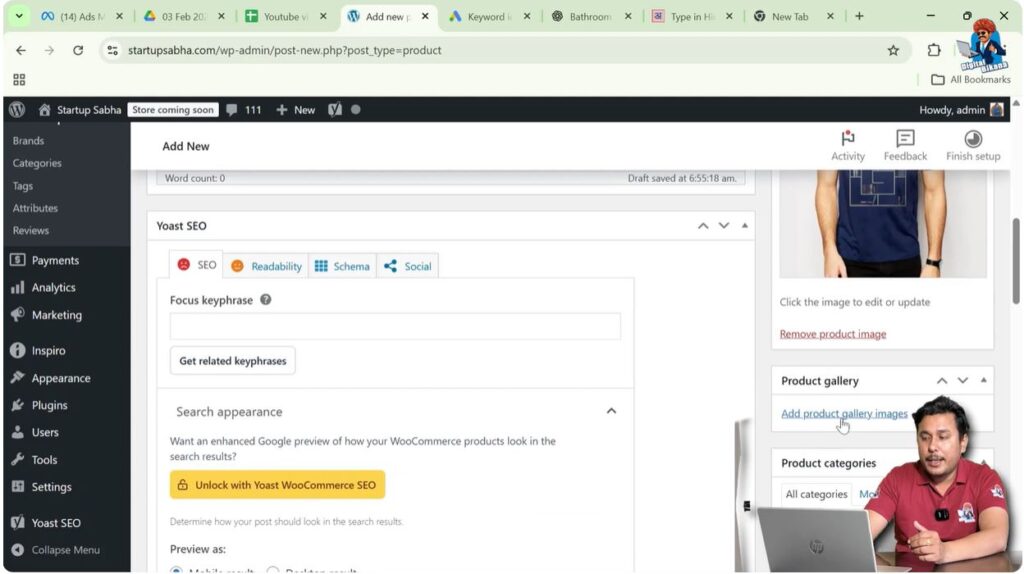Open the Activity panel

pos(848,146)
